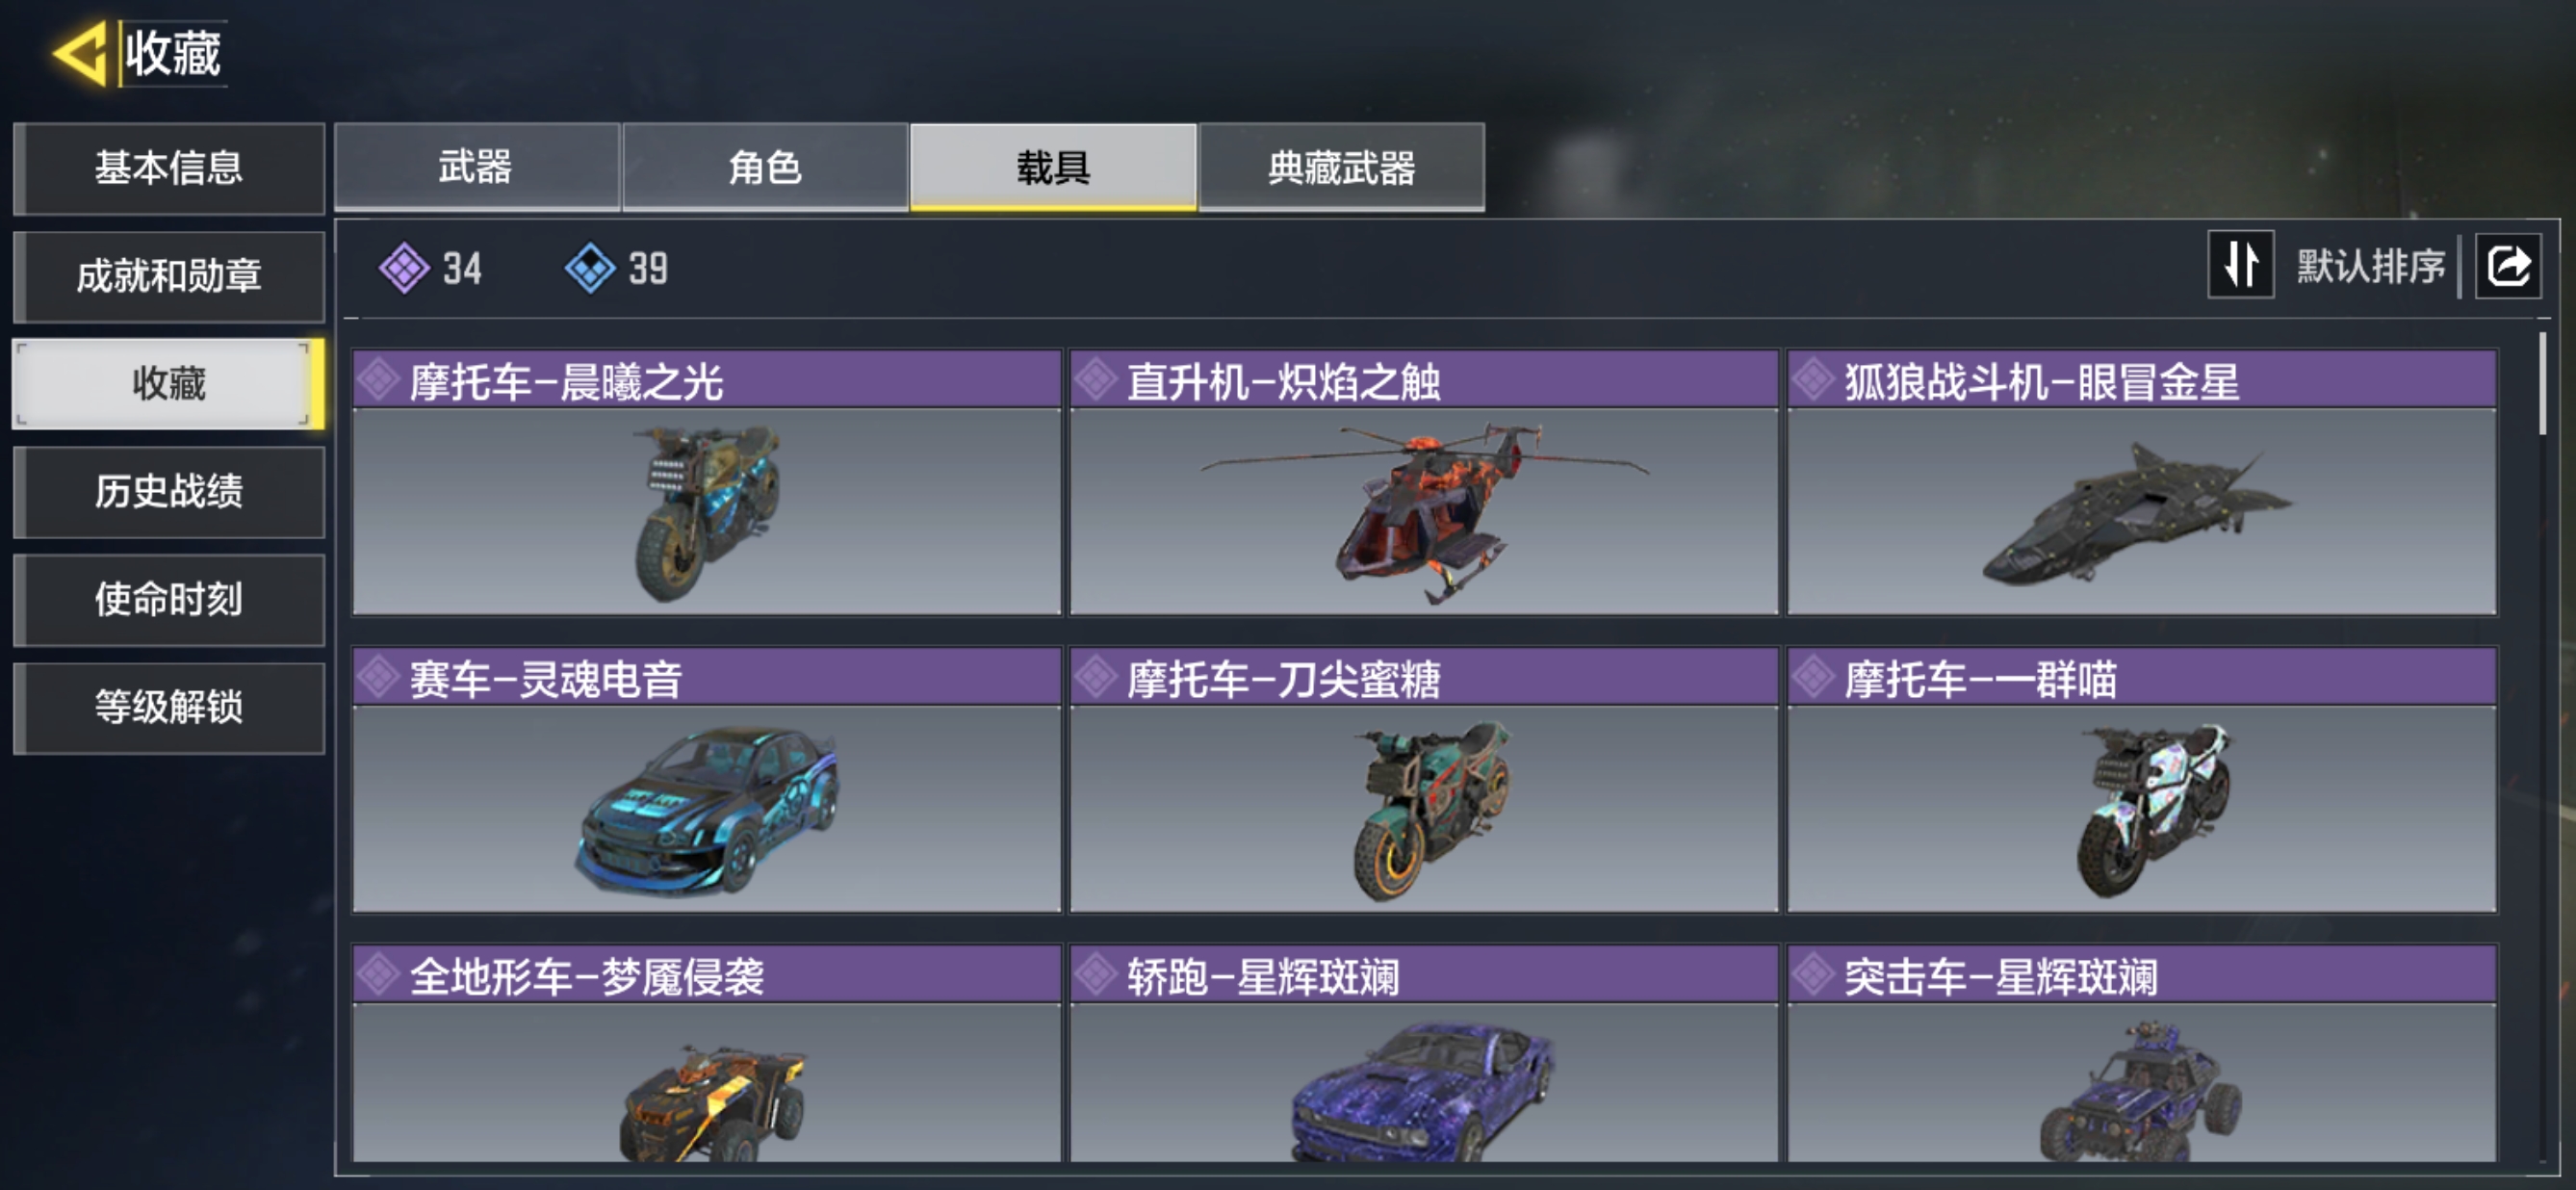Click the vehicle list vertical scrollbar
The height and width of the screenshot is (1190, 2576).
[x=2543, y=385]
